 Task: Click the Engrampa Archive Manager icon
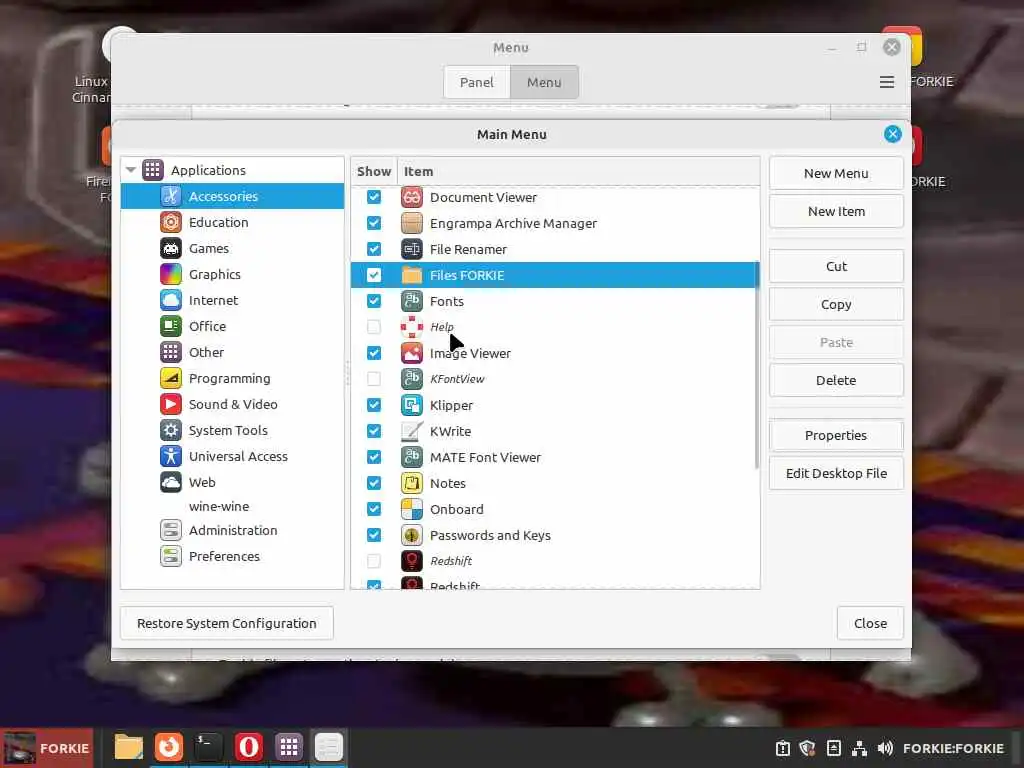(411, 223)
